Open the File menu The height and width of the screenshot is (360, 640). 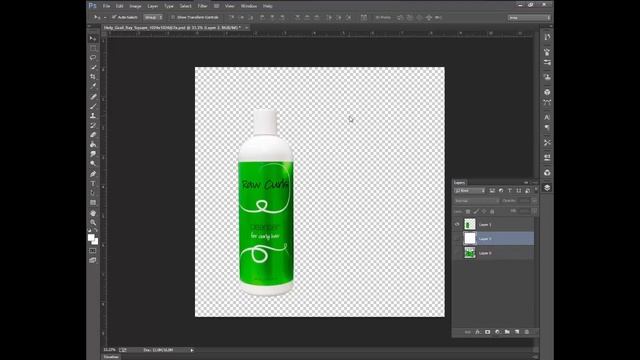point(107,6)
